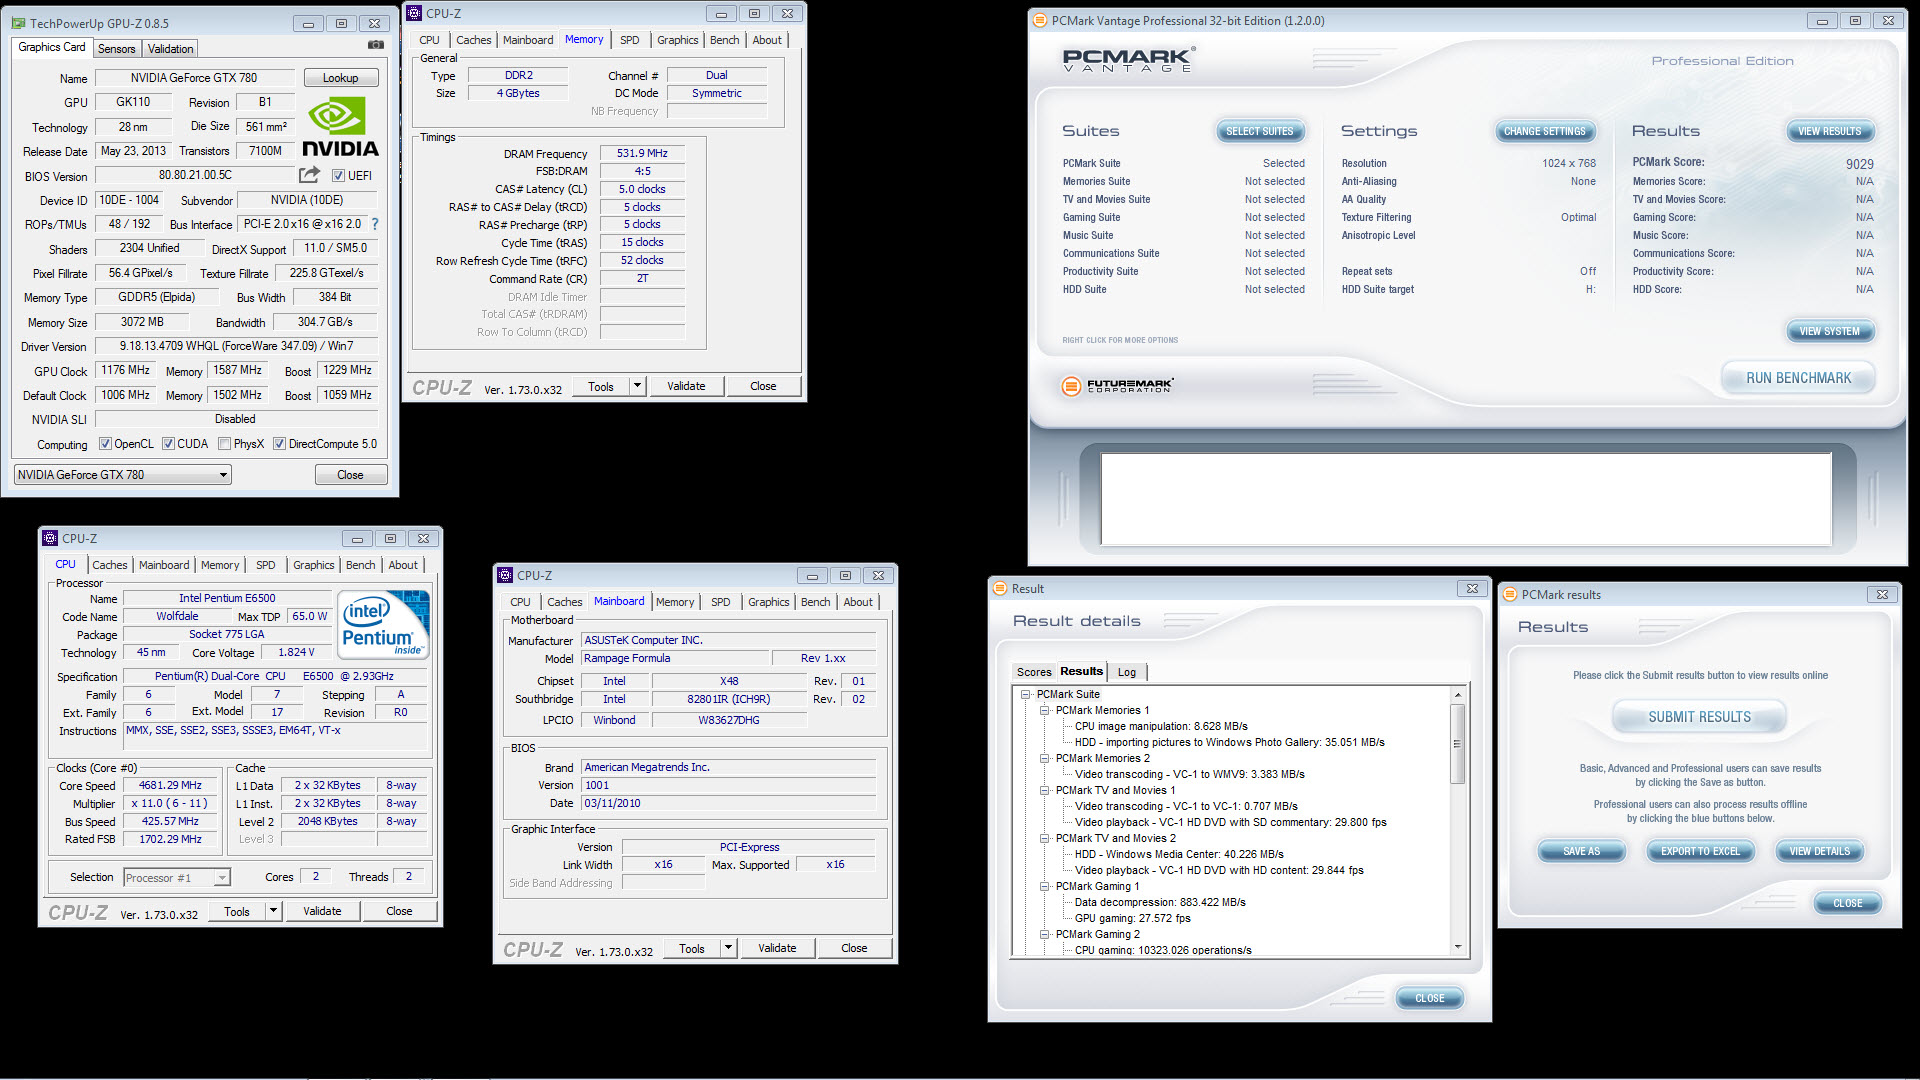This screenshot has width=1920, height=1080.
Task: Click the SELECT SUITES button
Action: coord(1259,131)
